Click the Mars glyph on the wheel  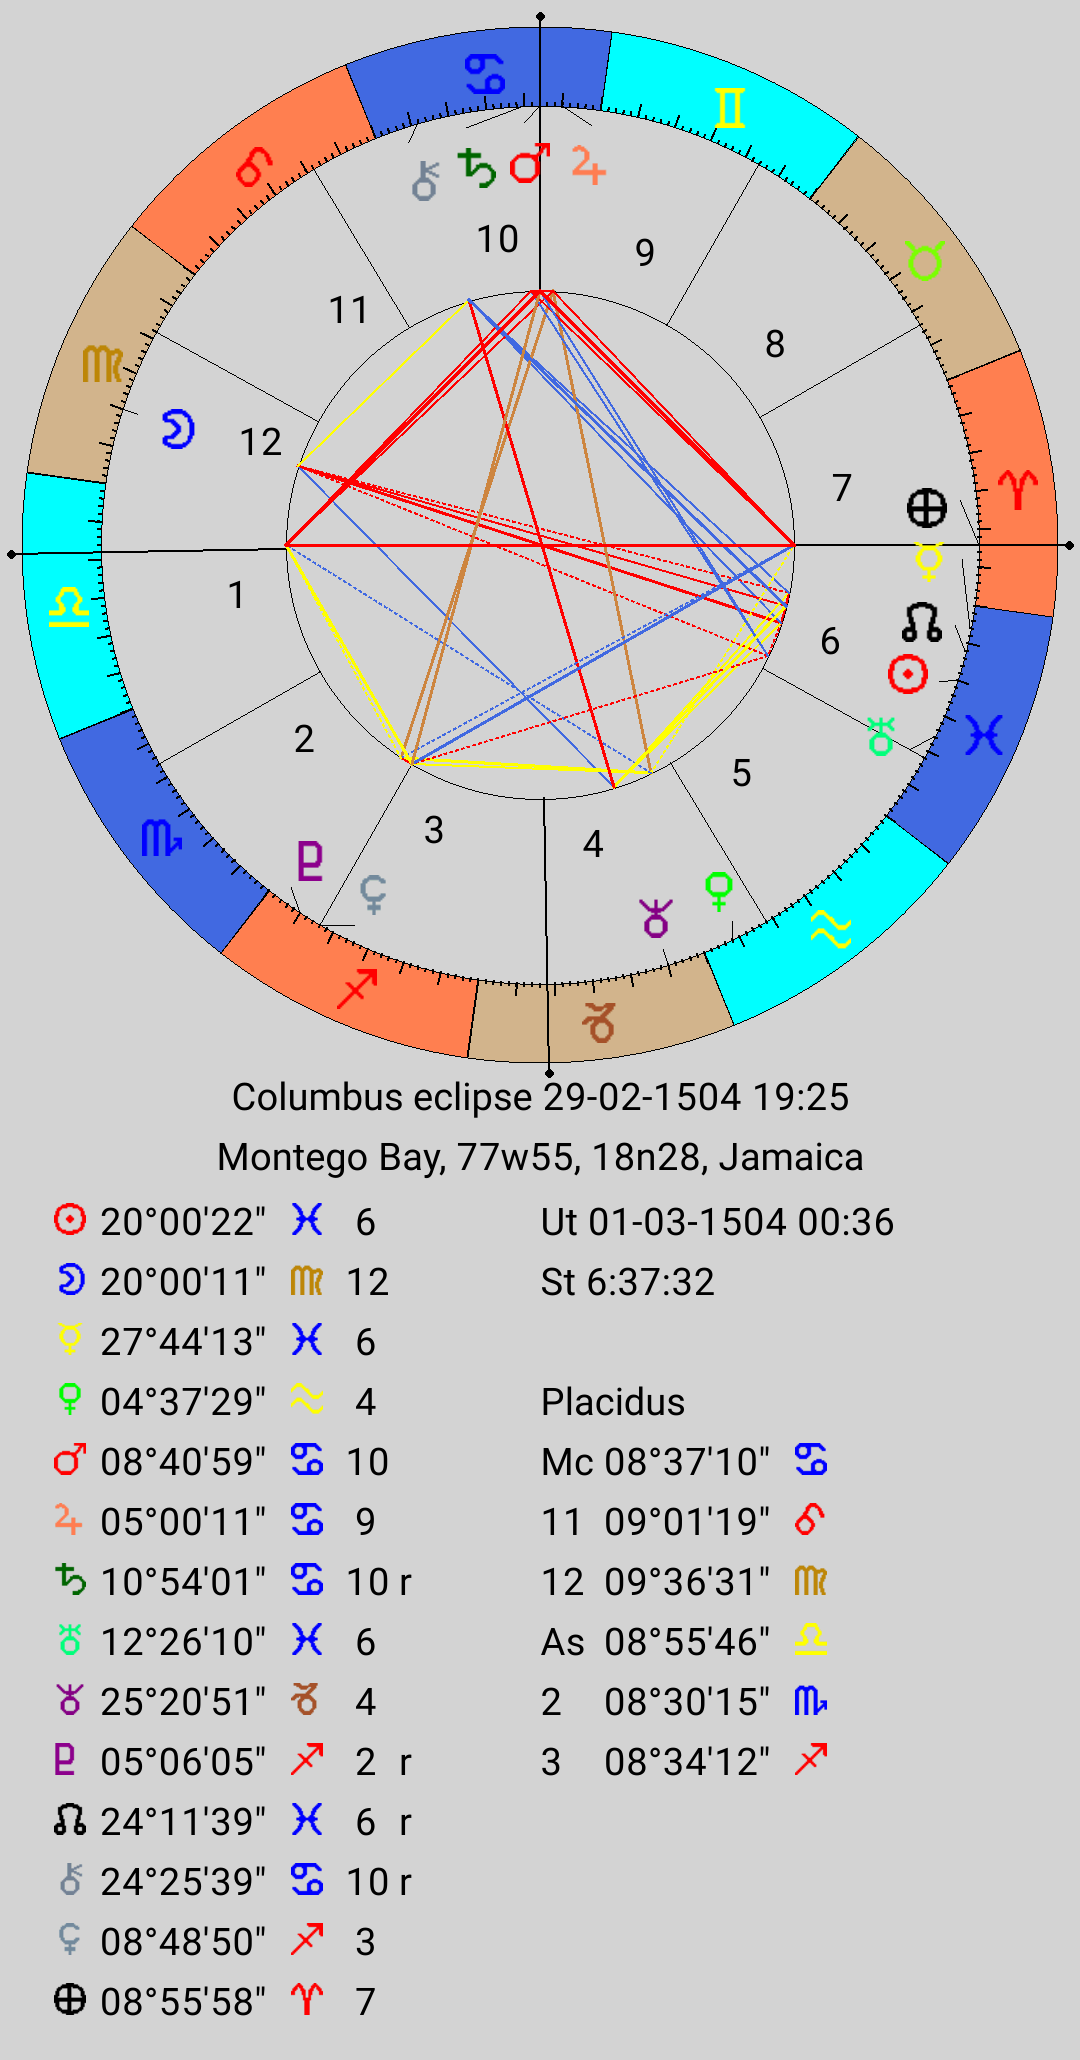pos(530,163)
